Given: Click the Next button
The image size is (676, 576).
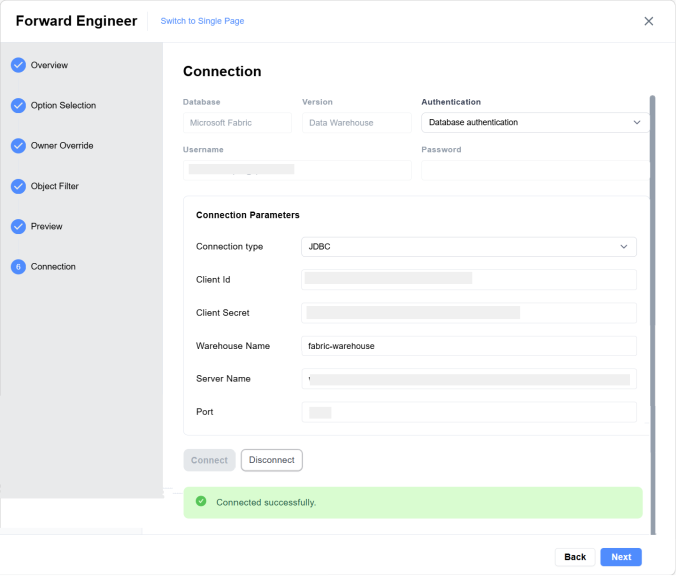Looking at the screenshot, I should (x=621, y=557).
